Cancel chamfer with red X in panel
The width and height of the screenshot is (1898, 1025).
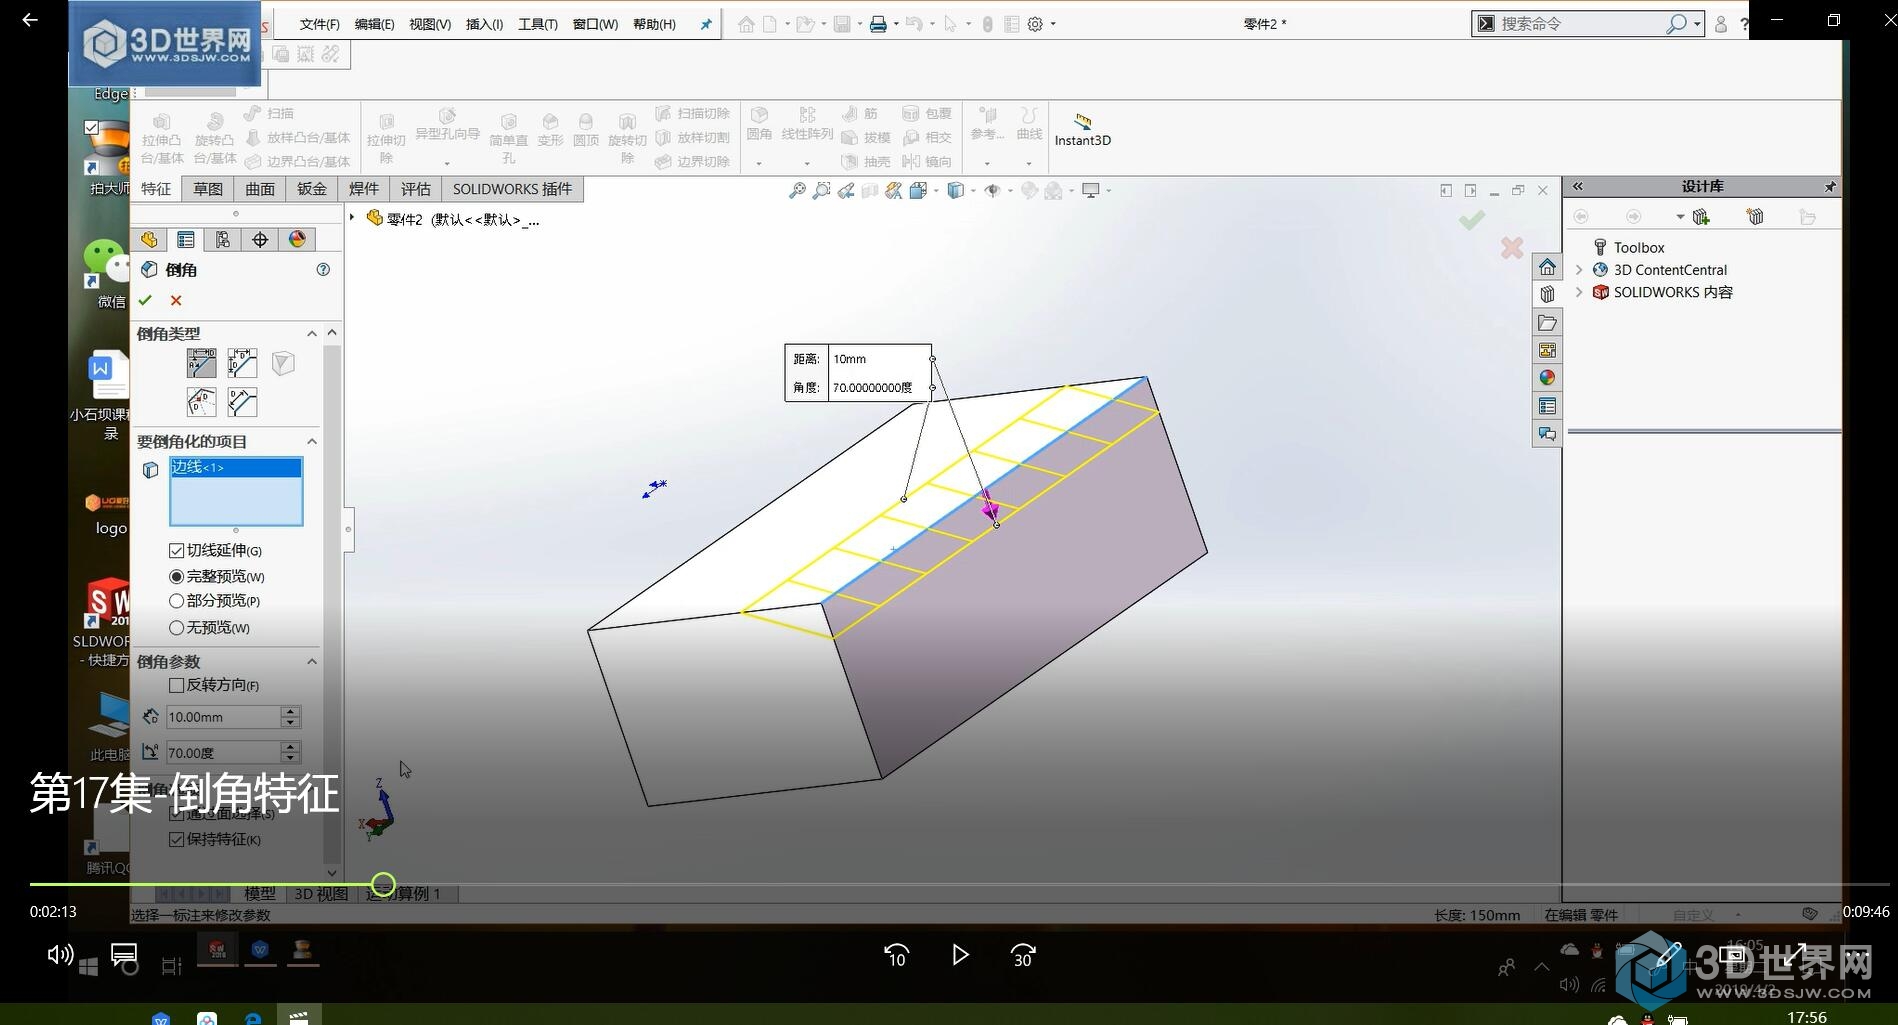pyautogui.click(x=176, y=300)
